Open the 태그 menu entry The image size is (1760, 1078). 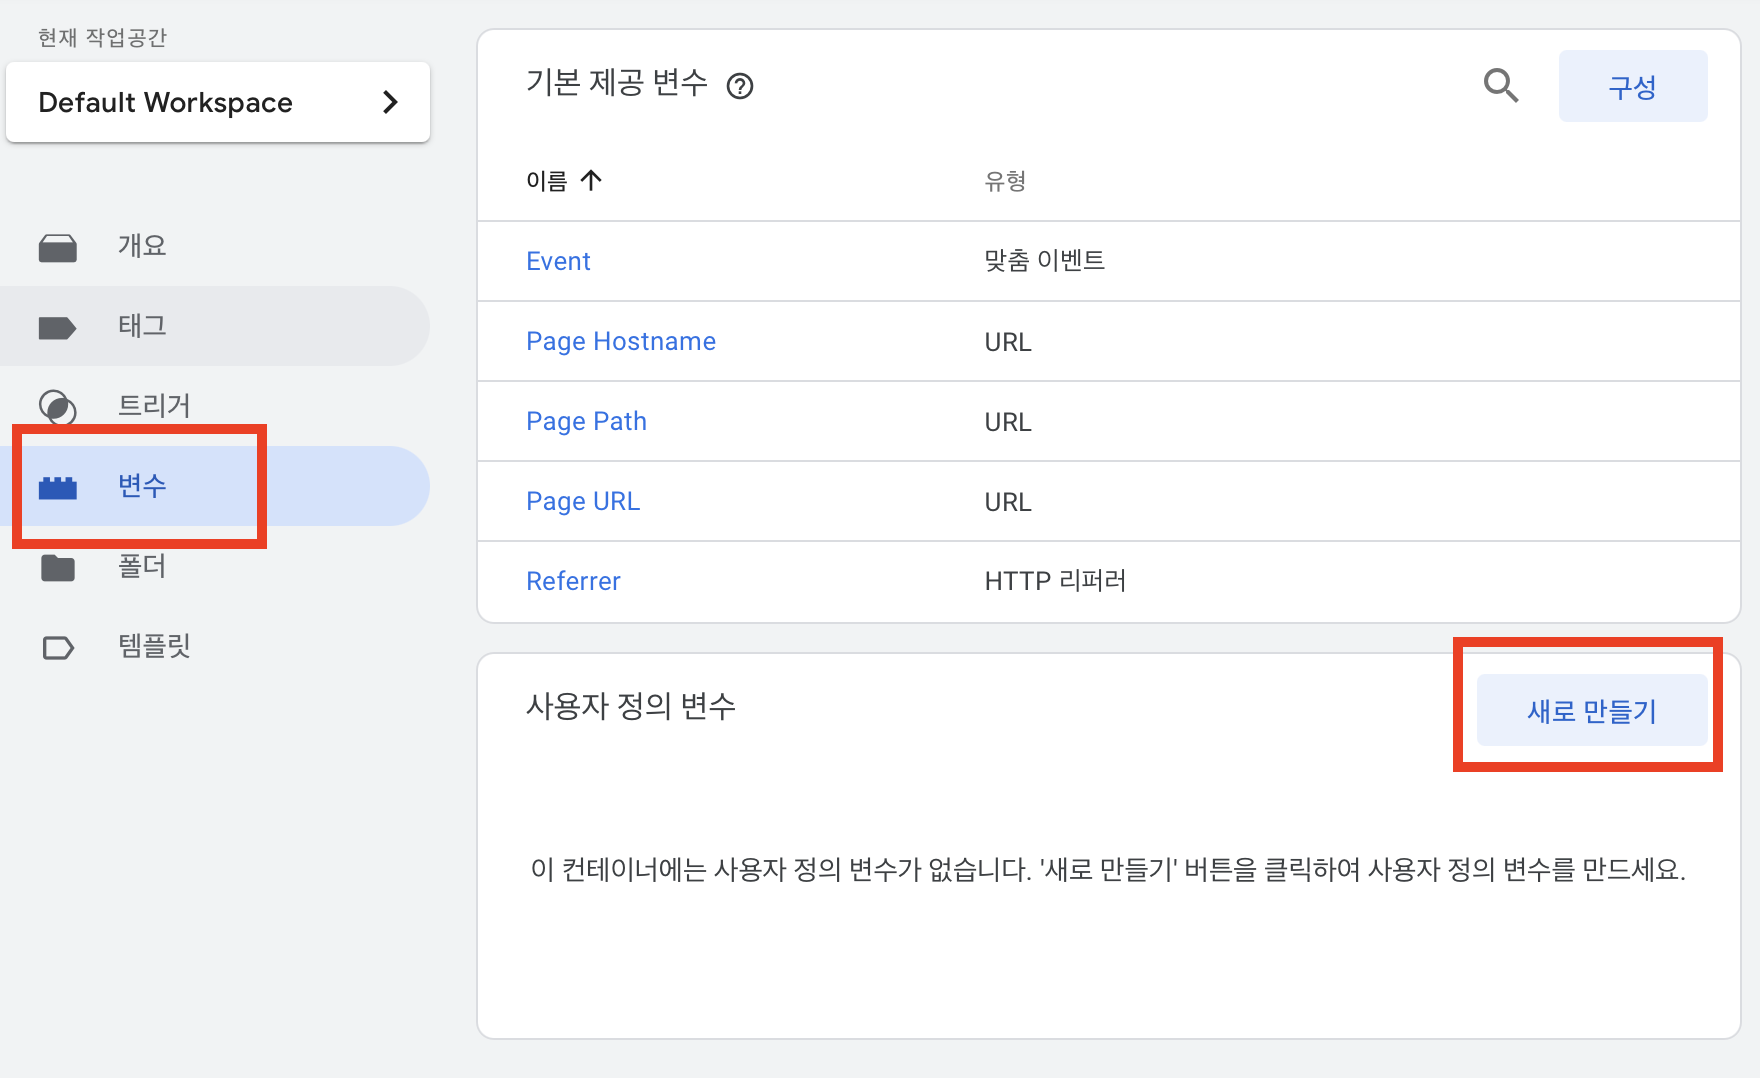[x=140, y=326]
